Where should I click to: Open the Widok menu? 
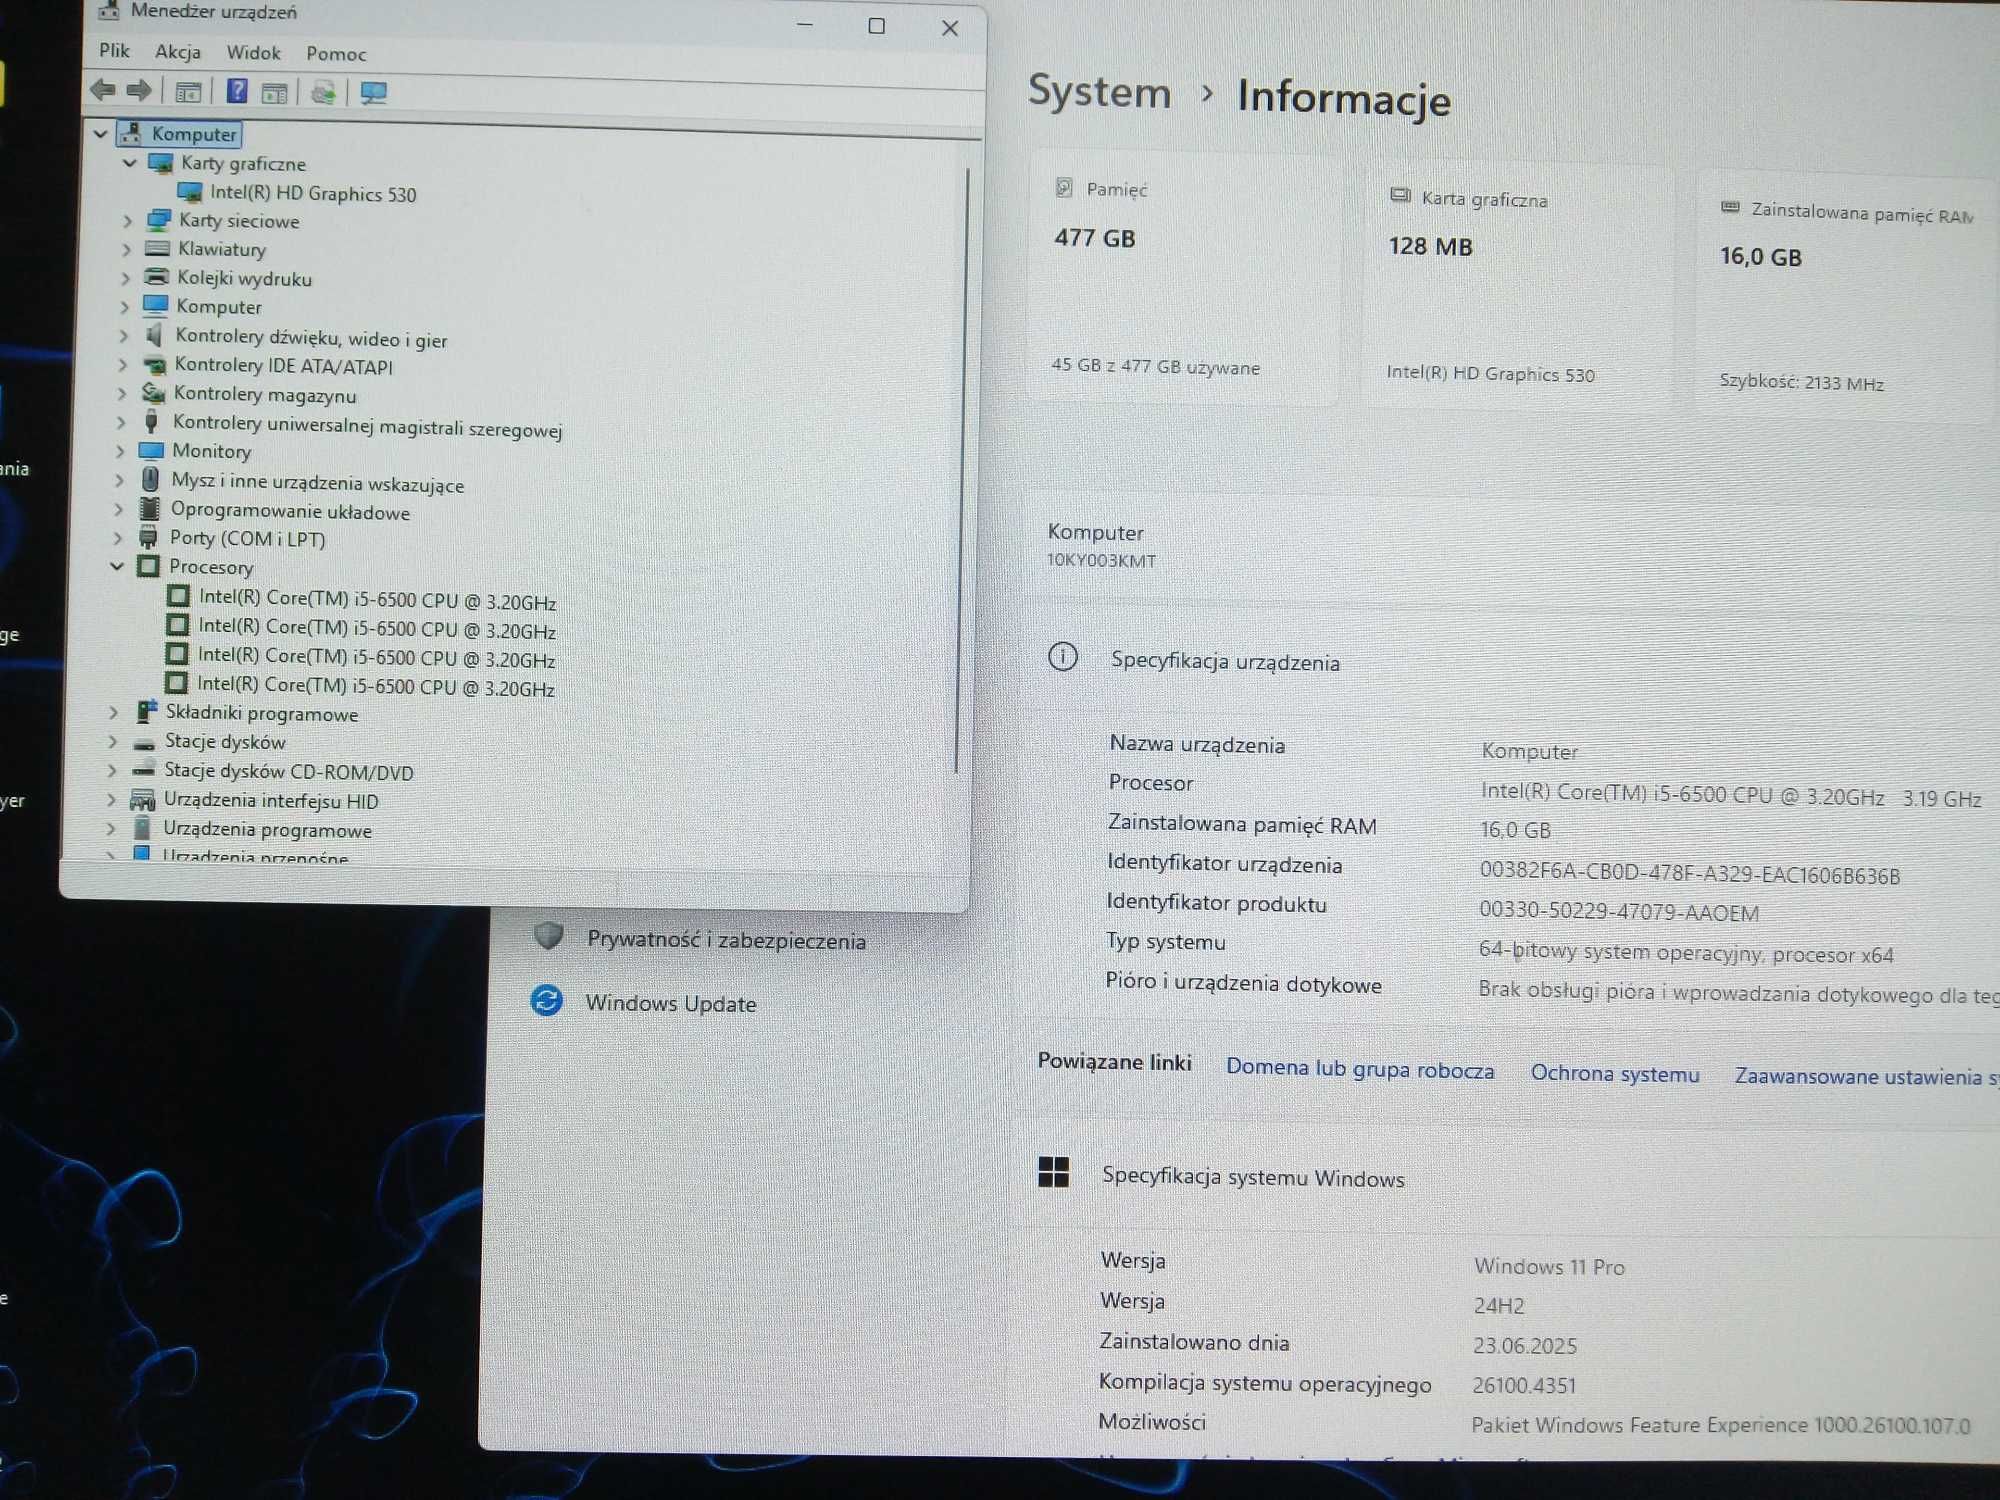tap(253, 52)
